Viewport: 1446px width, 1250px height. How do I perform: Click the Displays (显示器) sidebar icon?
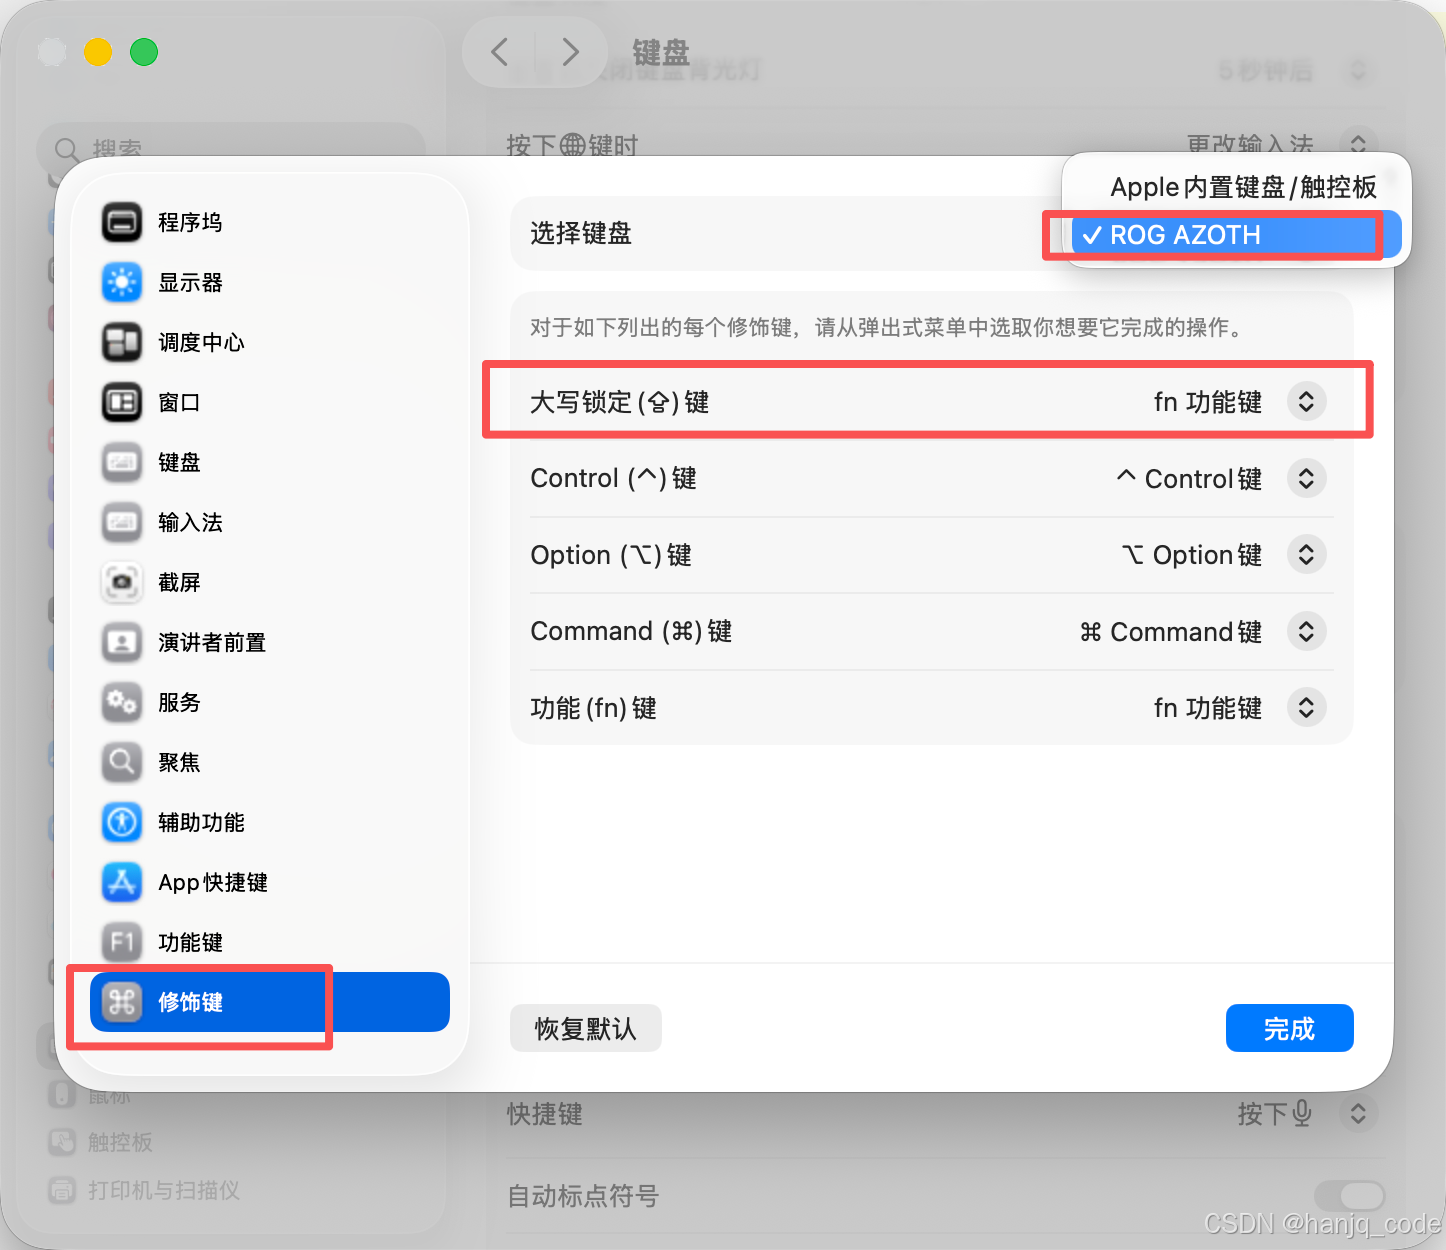[122, 282]
